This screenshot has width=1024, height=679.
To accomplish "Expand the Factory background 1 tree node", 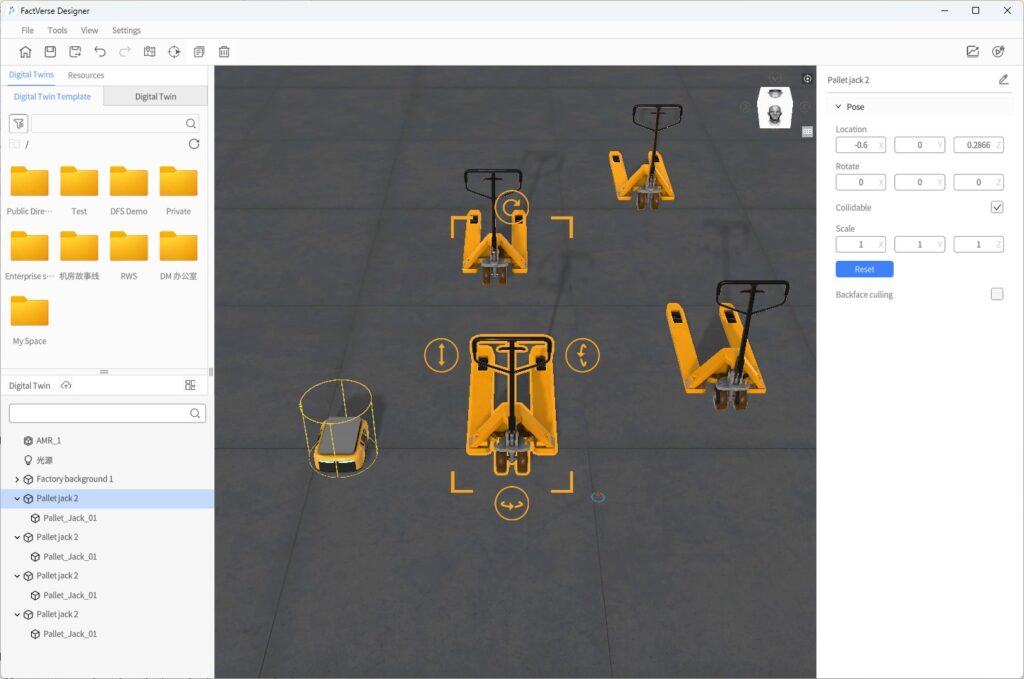I will 17,479.
